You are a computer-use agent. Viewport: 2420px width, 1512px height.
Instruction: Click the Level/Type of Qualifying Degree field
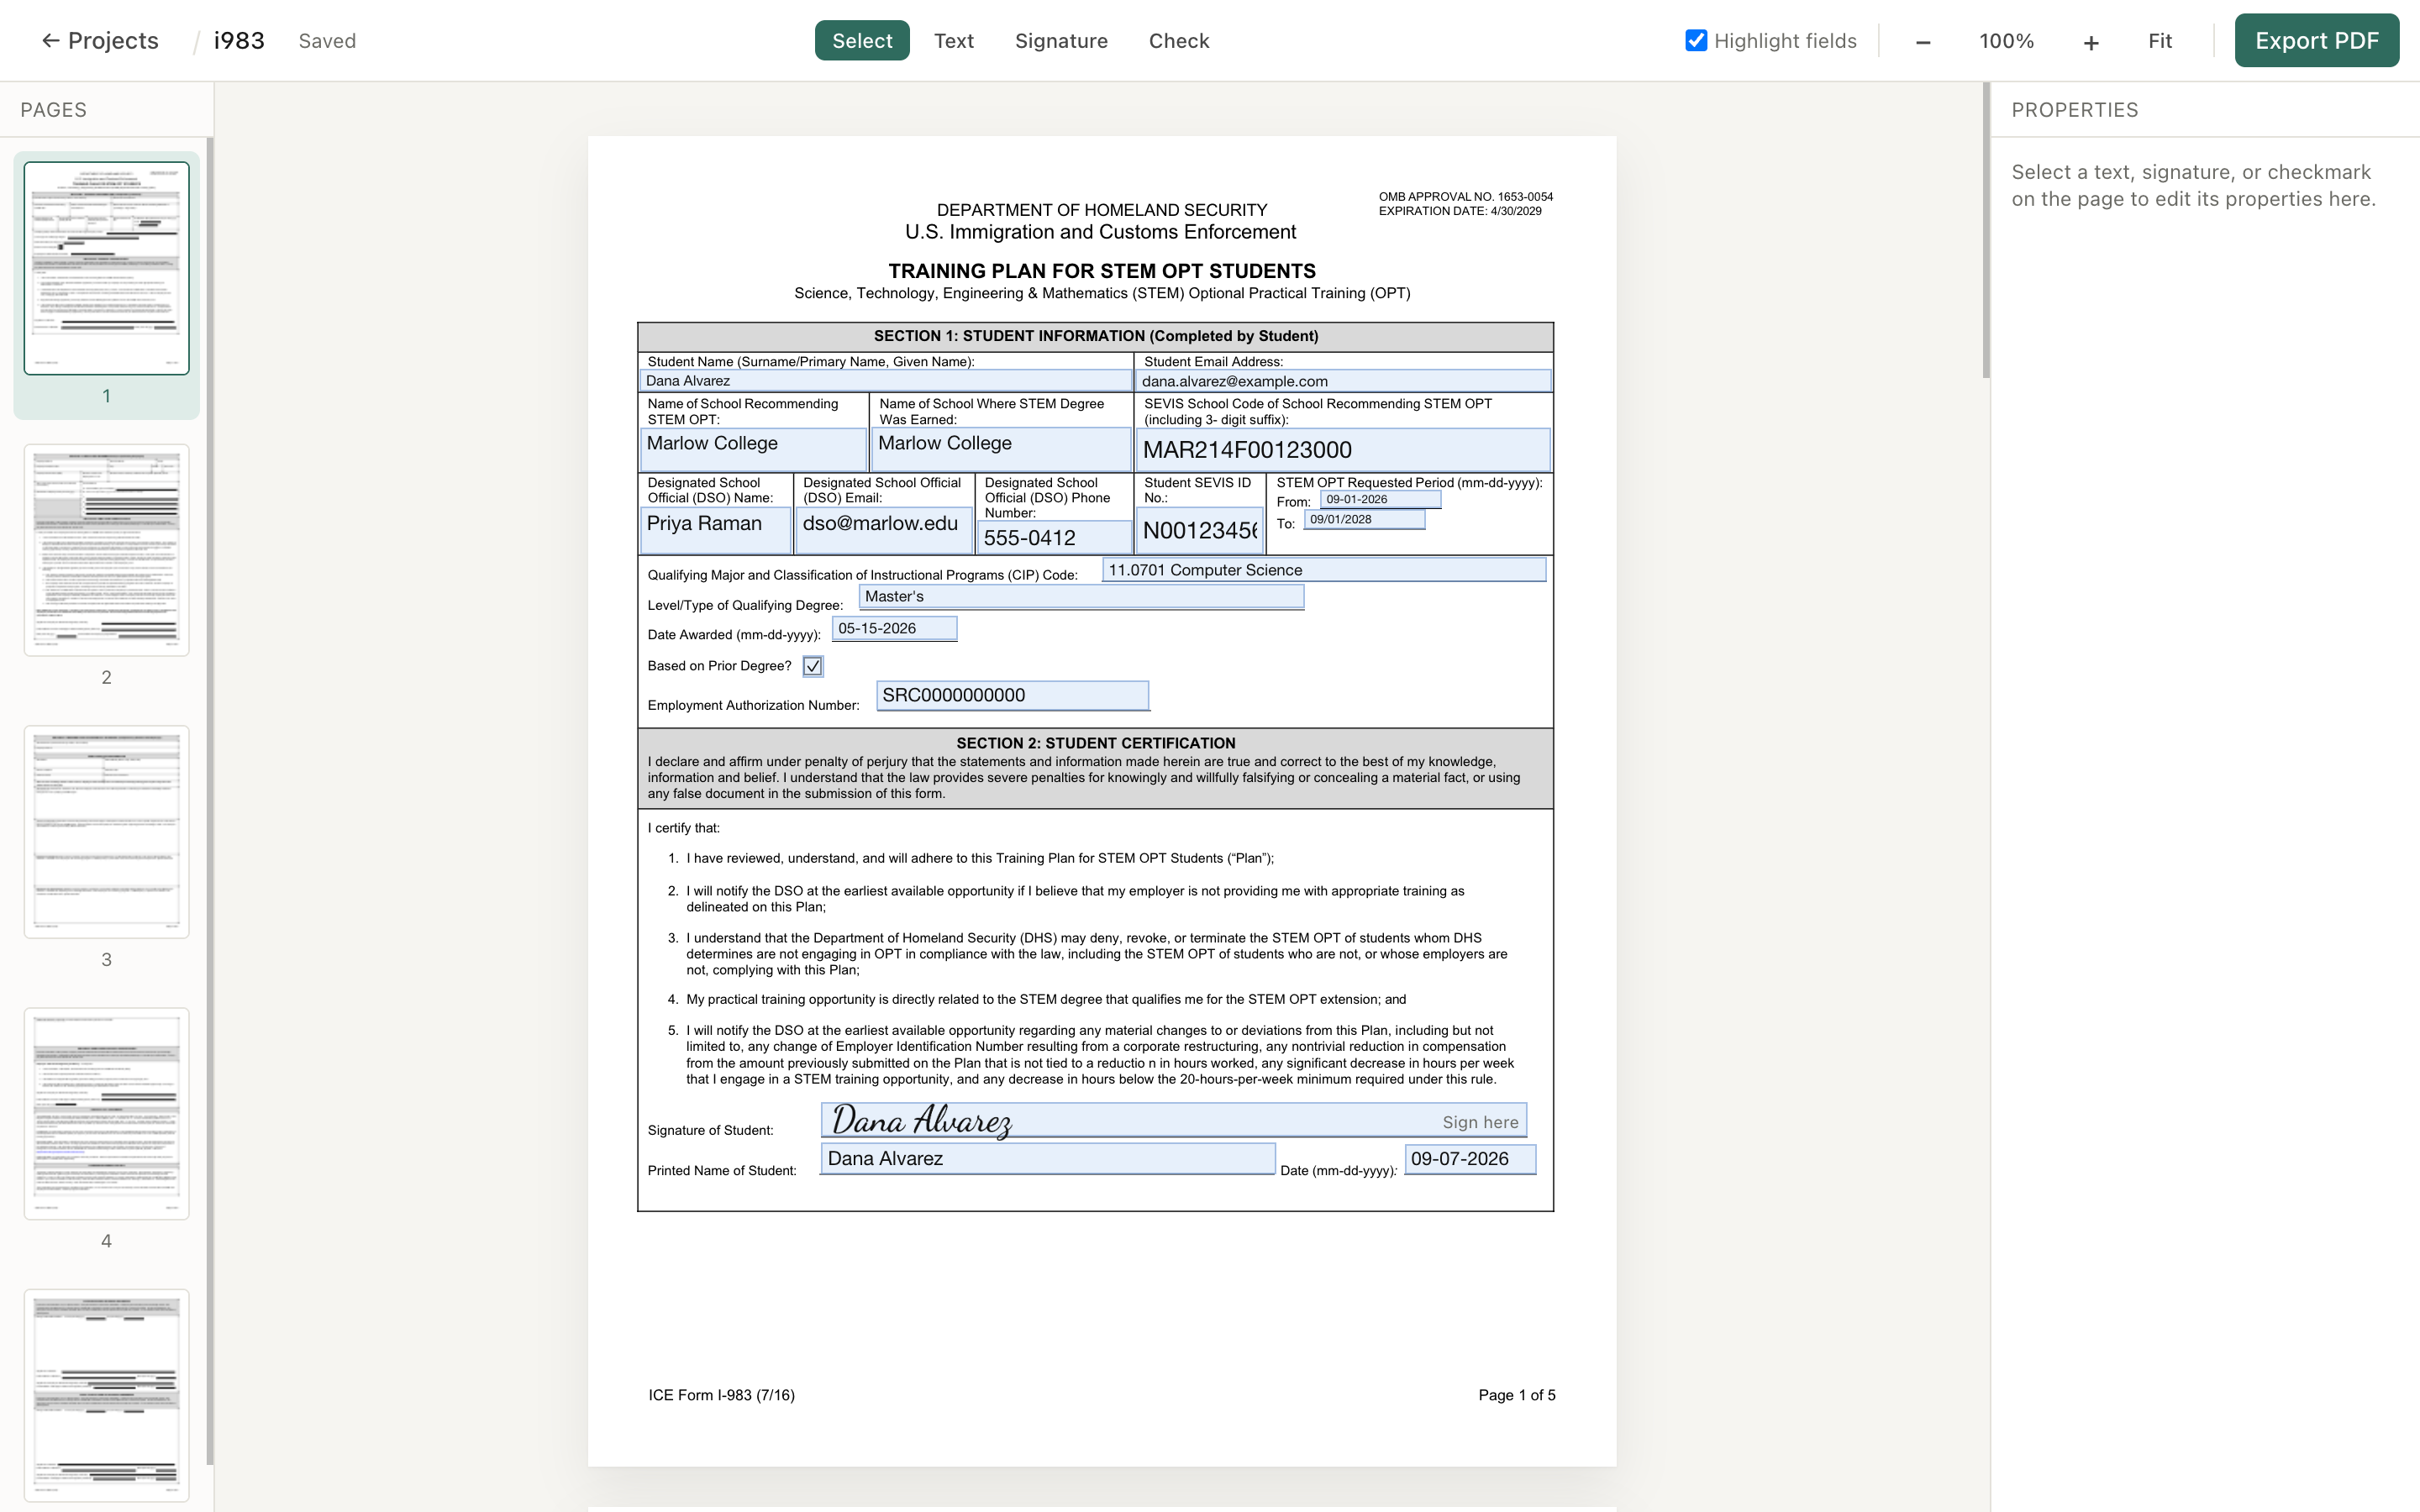click(x=1081, y=597)
